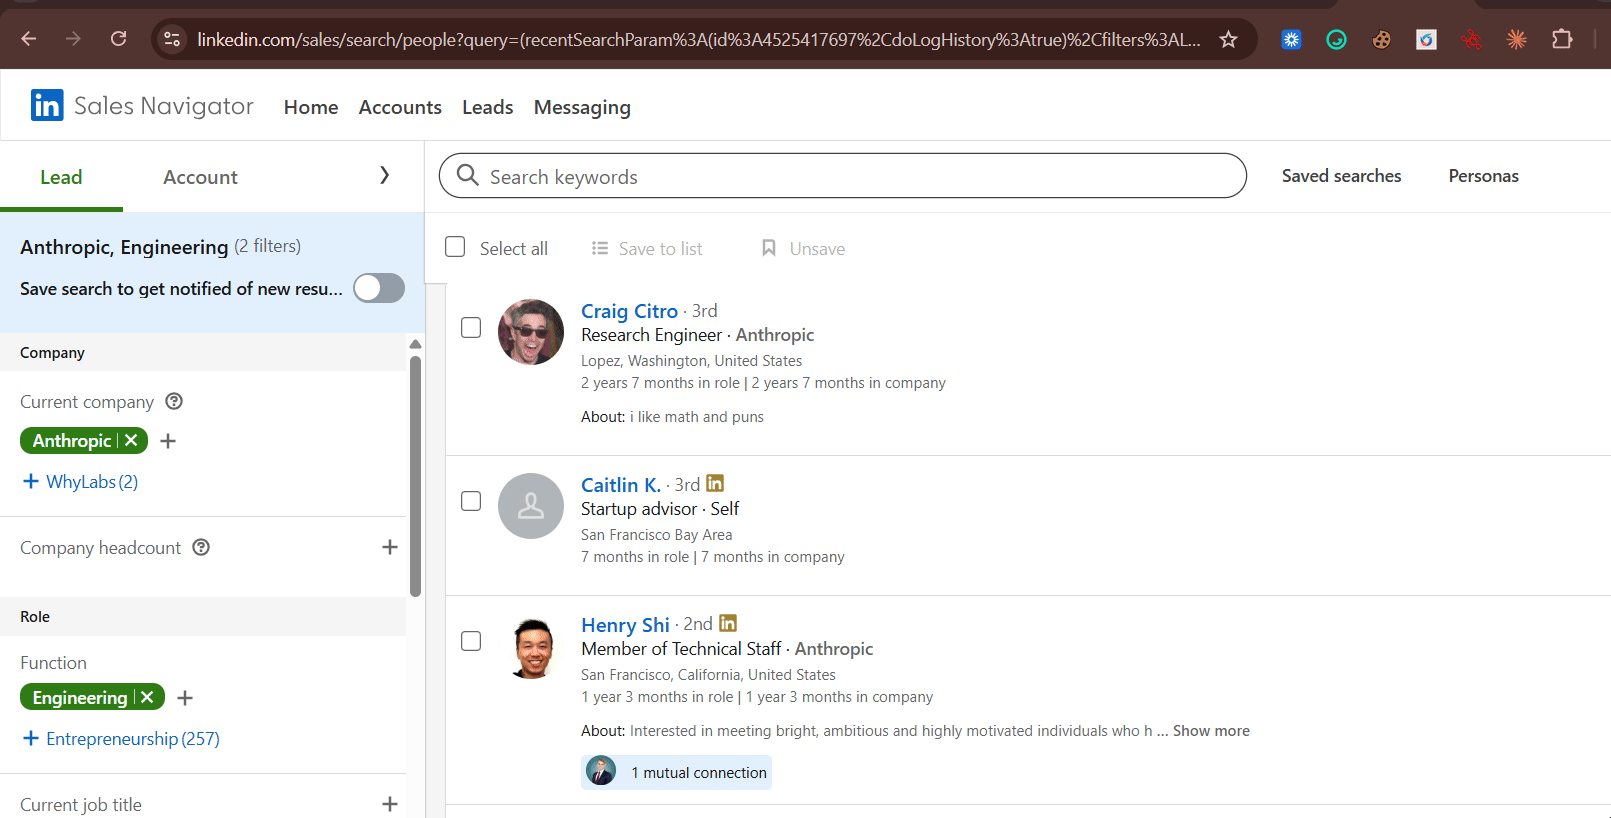Click the LinkedIn logo icon
1611x818 pixels.
(47, 105)
